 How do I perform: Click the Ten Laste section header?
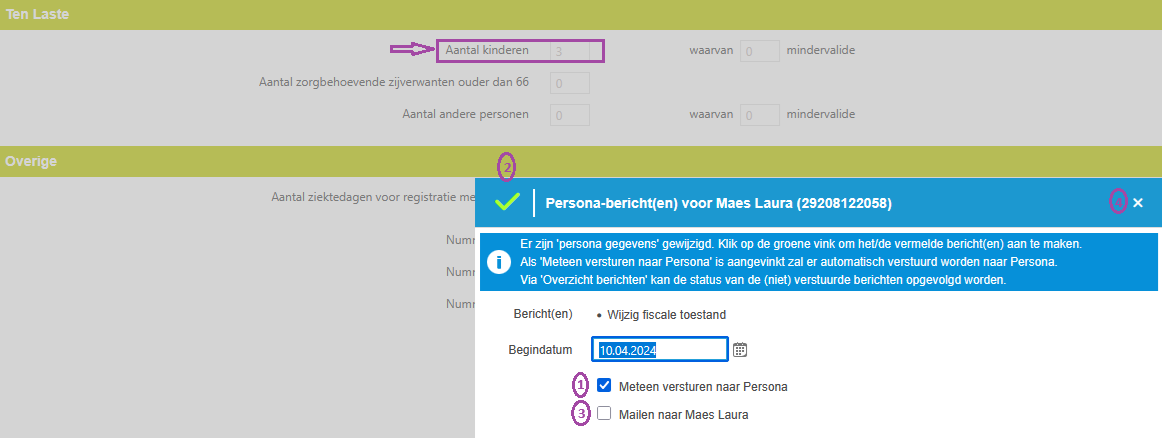[30, 14]
